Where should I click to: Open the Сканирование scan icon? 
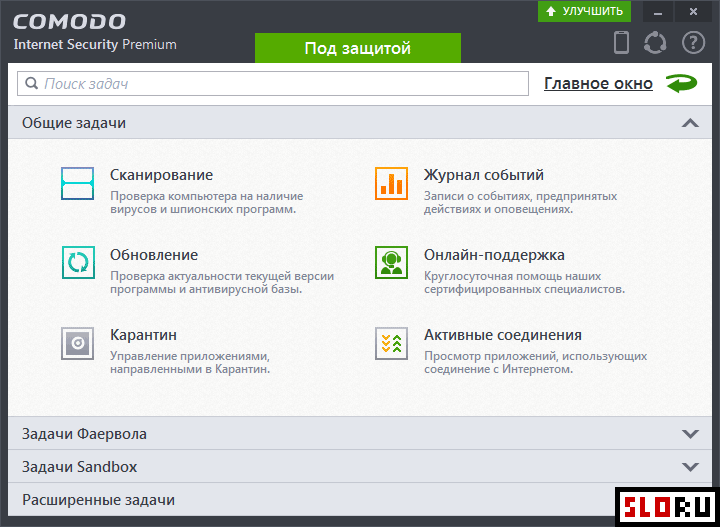[x=78, y=184]
